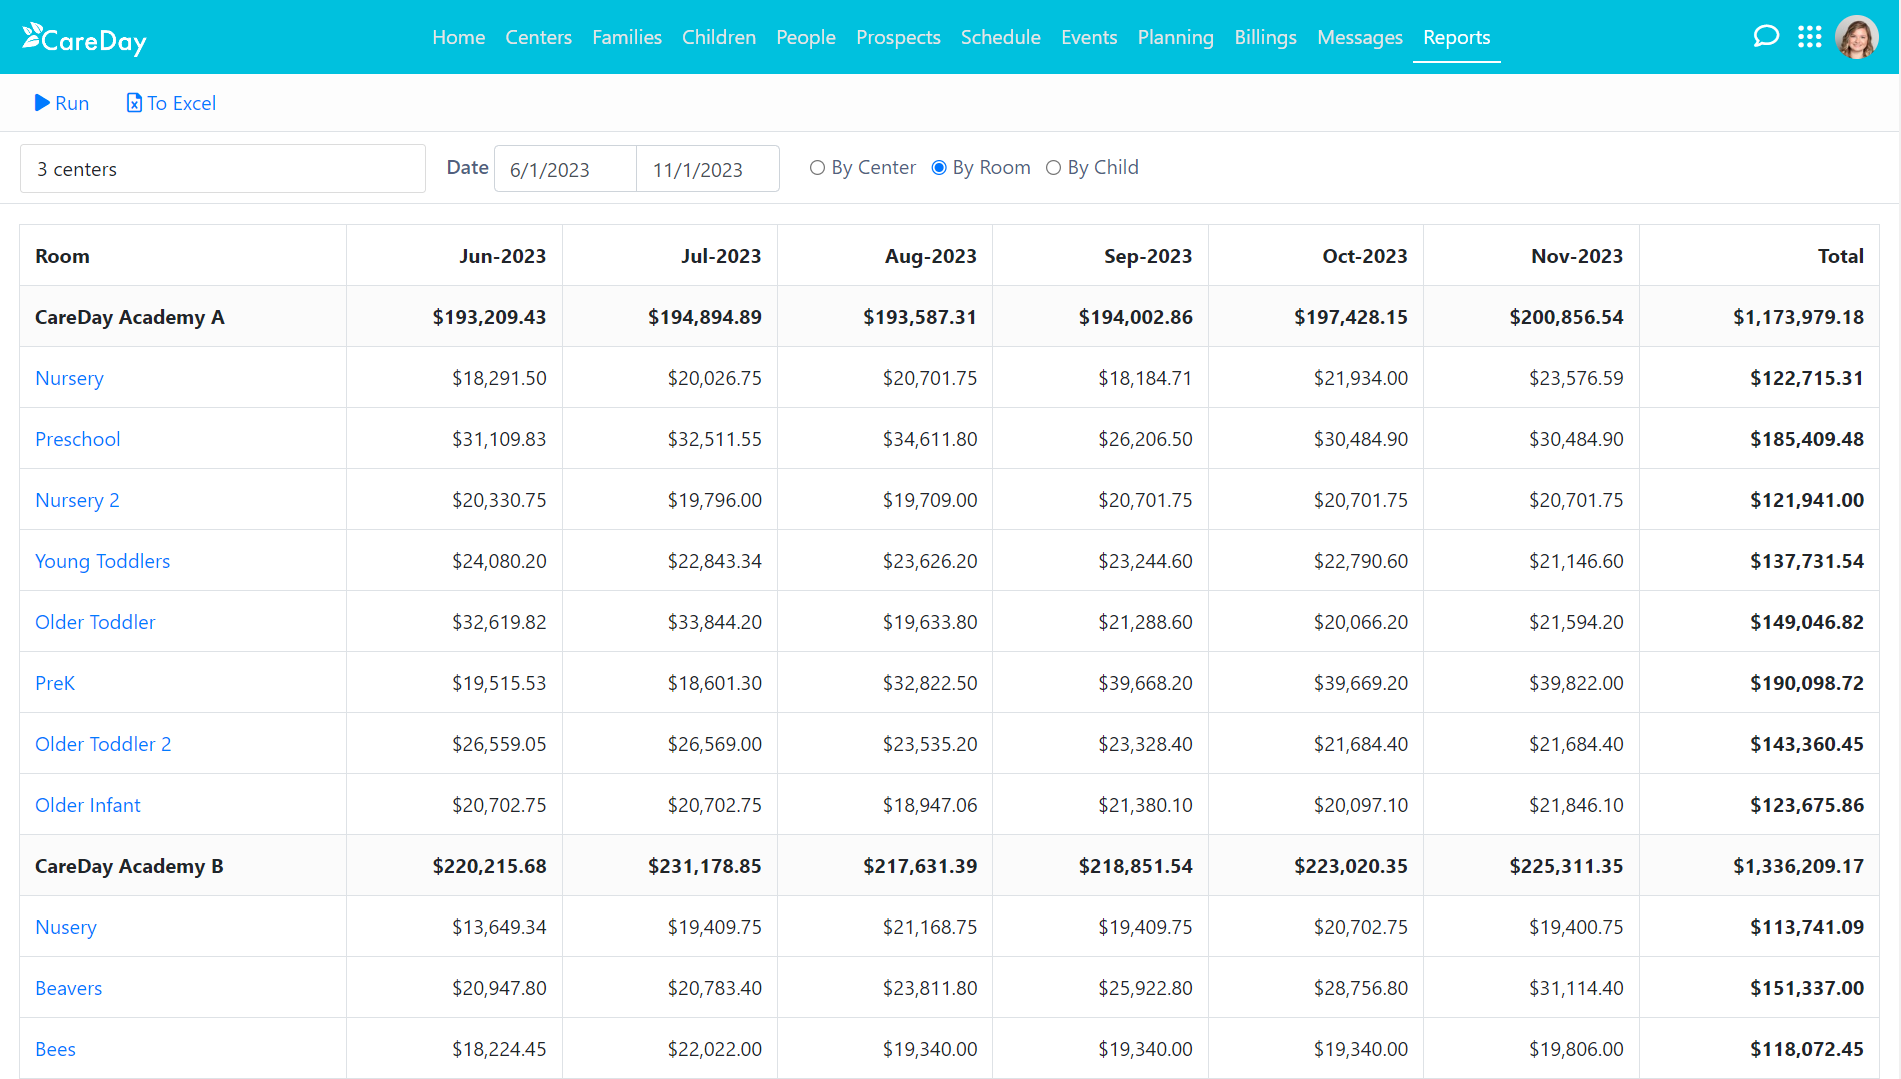Screen dimensions: 1901x1079
Task: Click the Preschool room link
Action: coord(77,439)
